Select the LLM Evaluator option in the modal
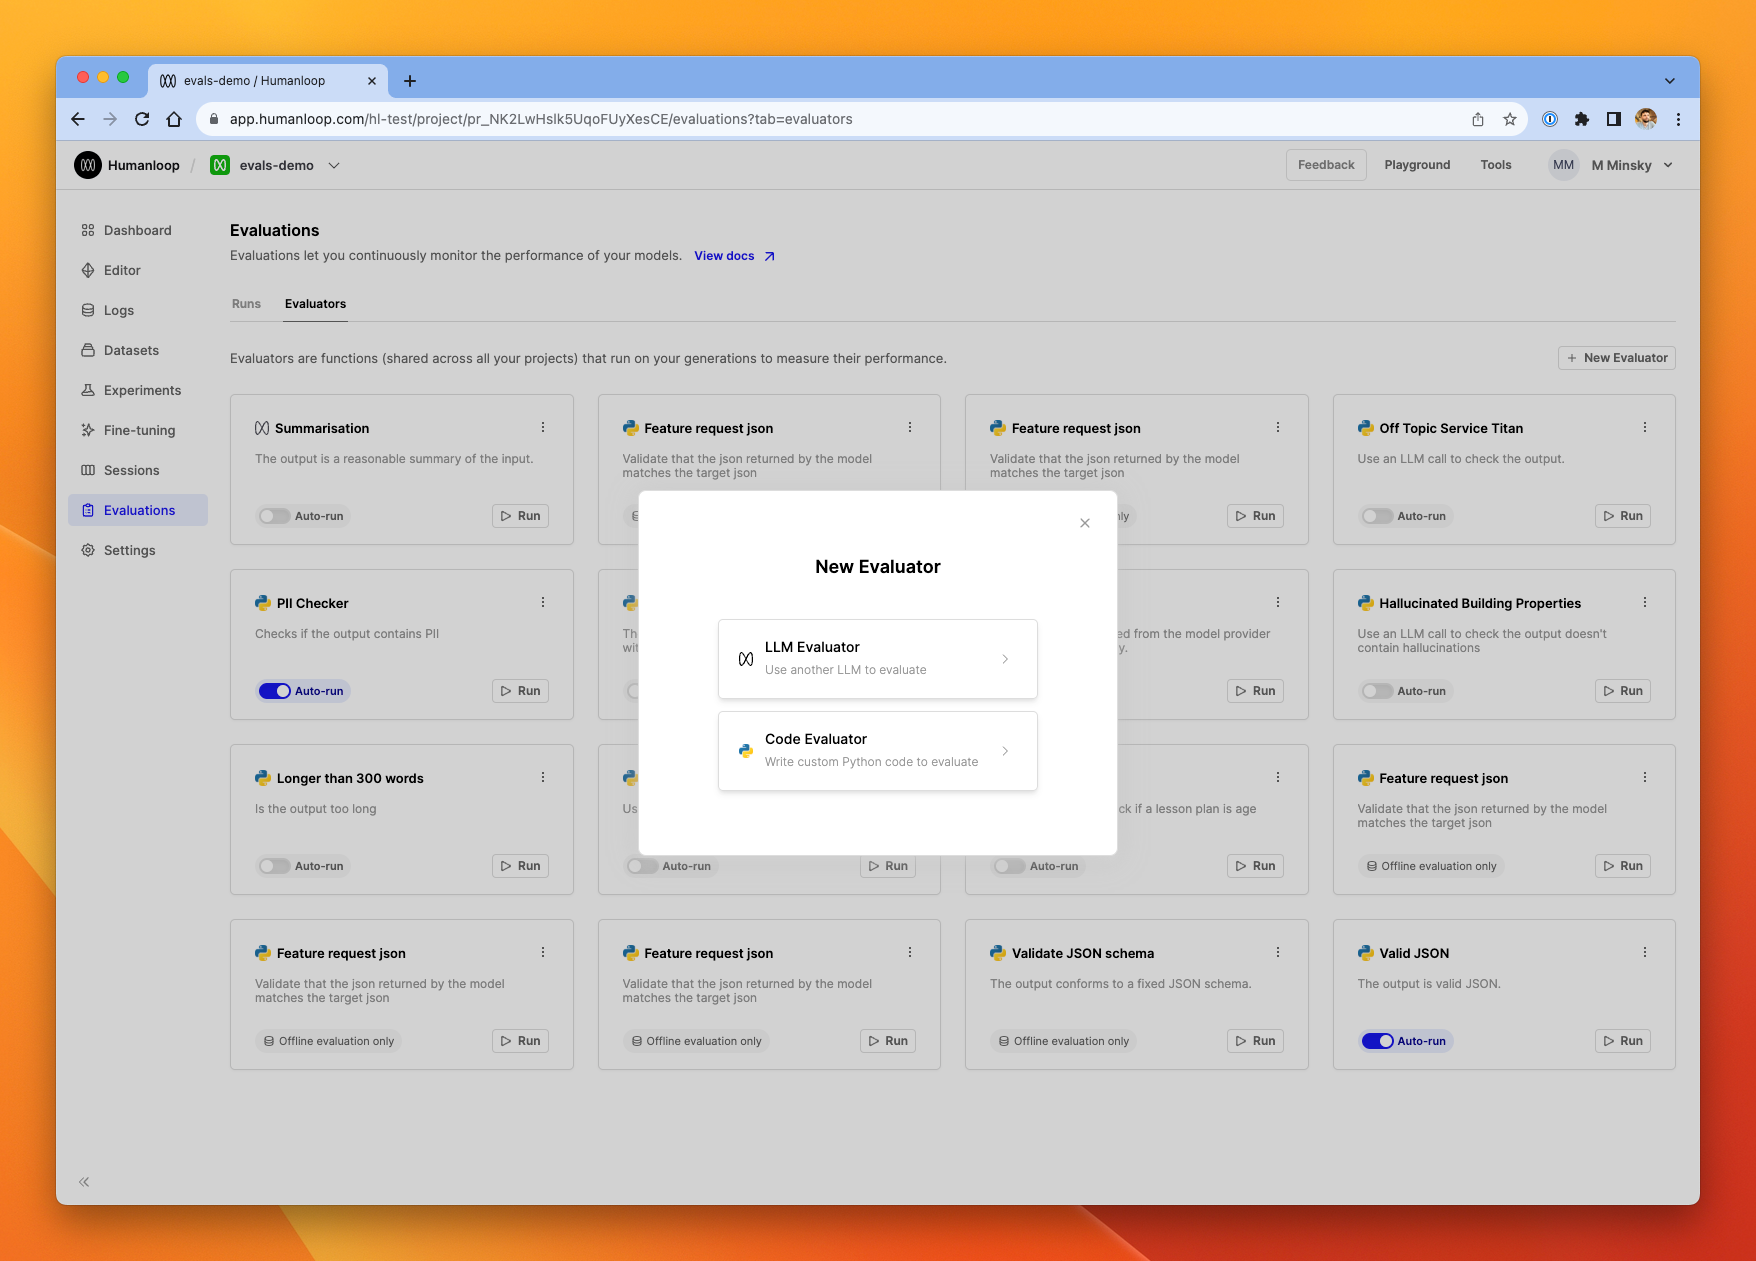Image resolution: width=1756 pixels, height=1261 pixels. pyautogui.click(x=877, y=658)
